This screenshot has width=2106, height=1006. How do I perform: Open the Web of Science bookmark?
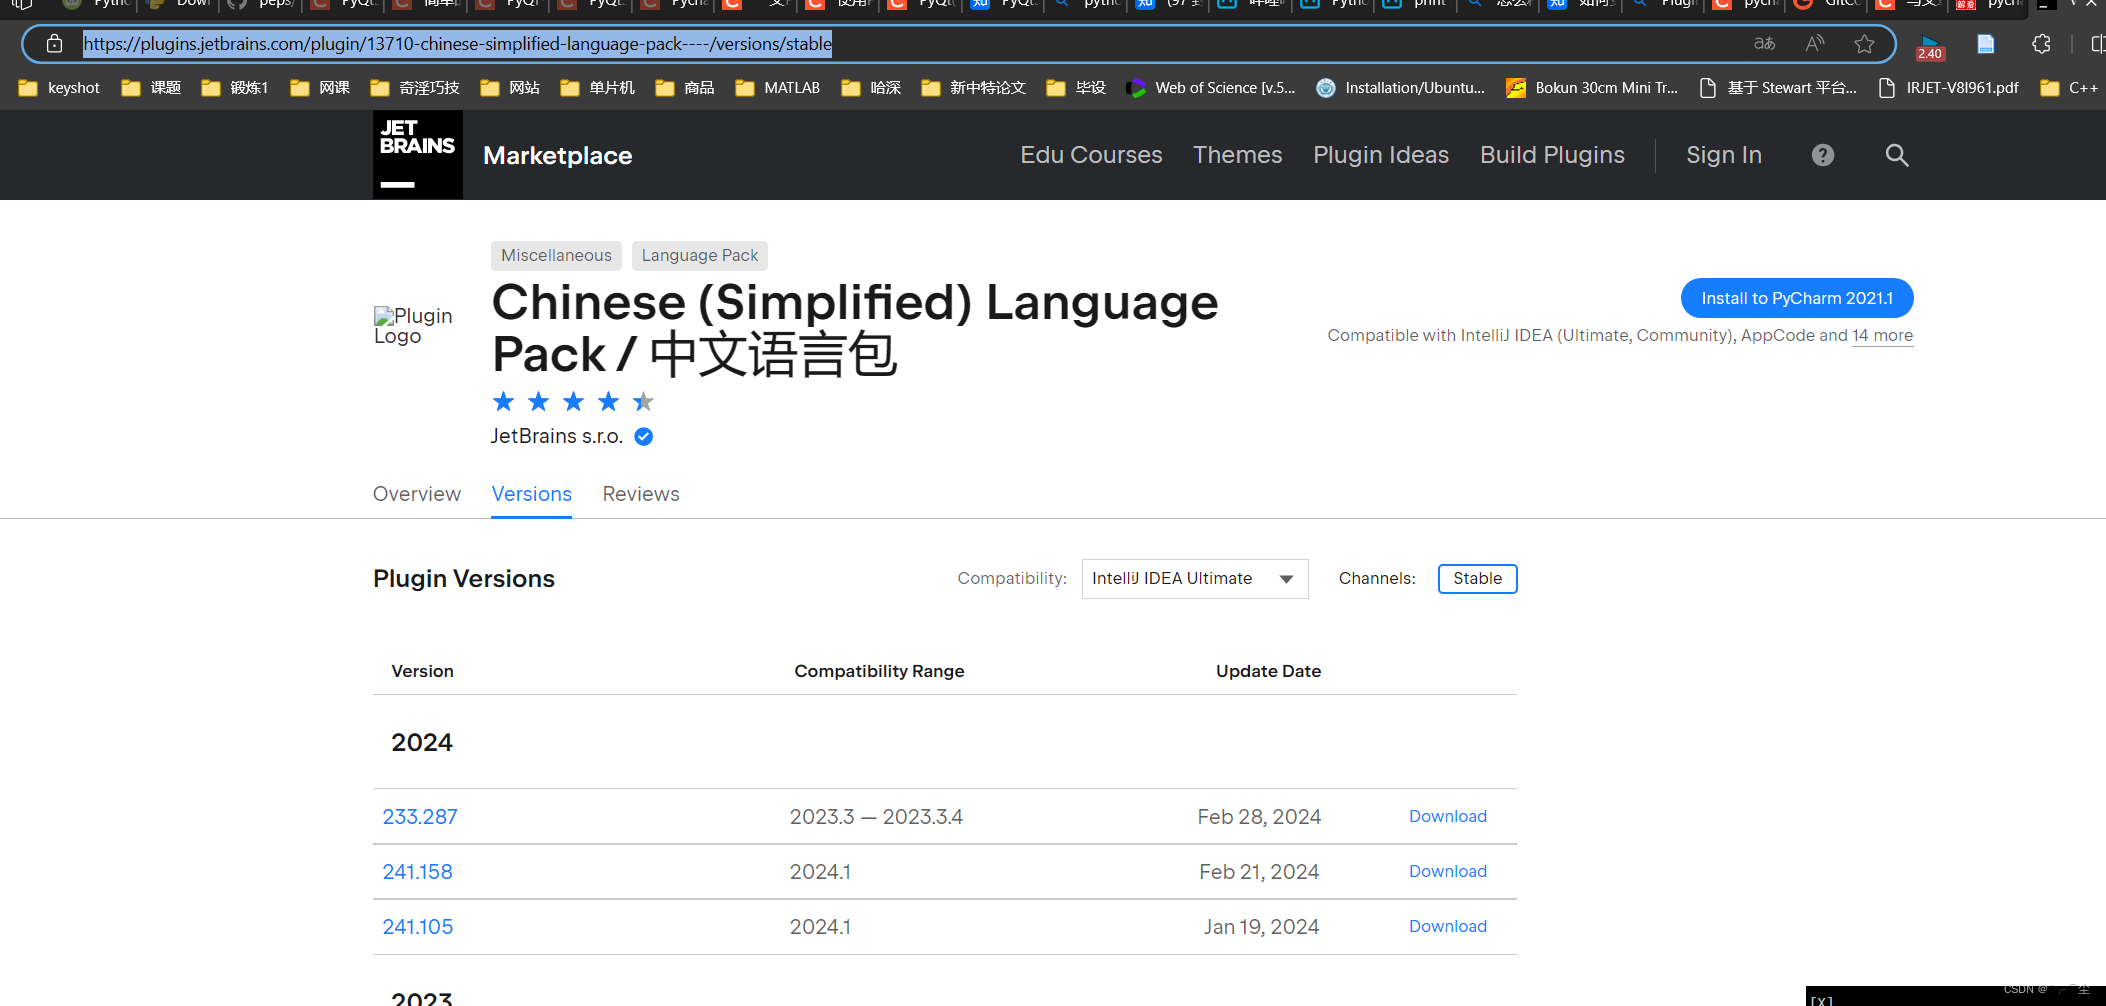tap(1210, 88)
